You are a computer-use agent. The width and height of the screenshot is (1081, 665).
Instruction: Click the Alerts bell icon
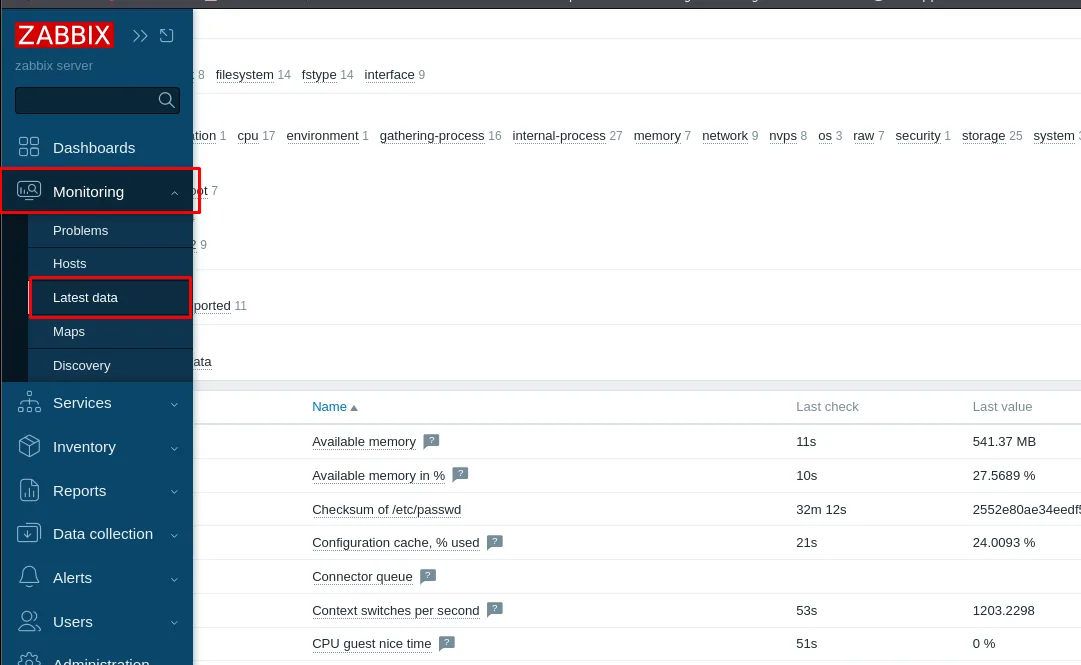coord(29,577)
